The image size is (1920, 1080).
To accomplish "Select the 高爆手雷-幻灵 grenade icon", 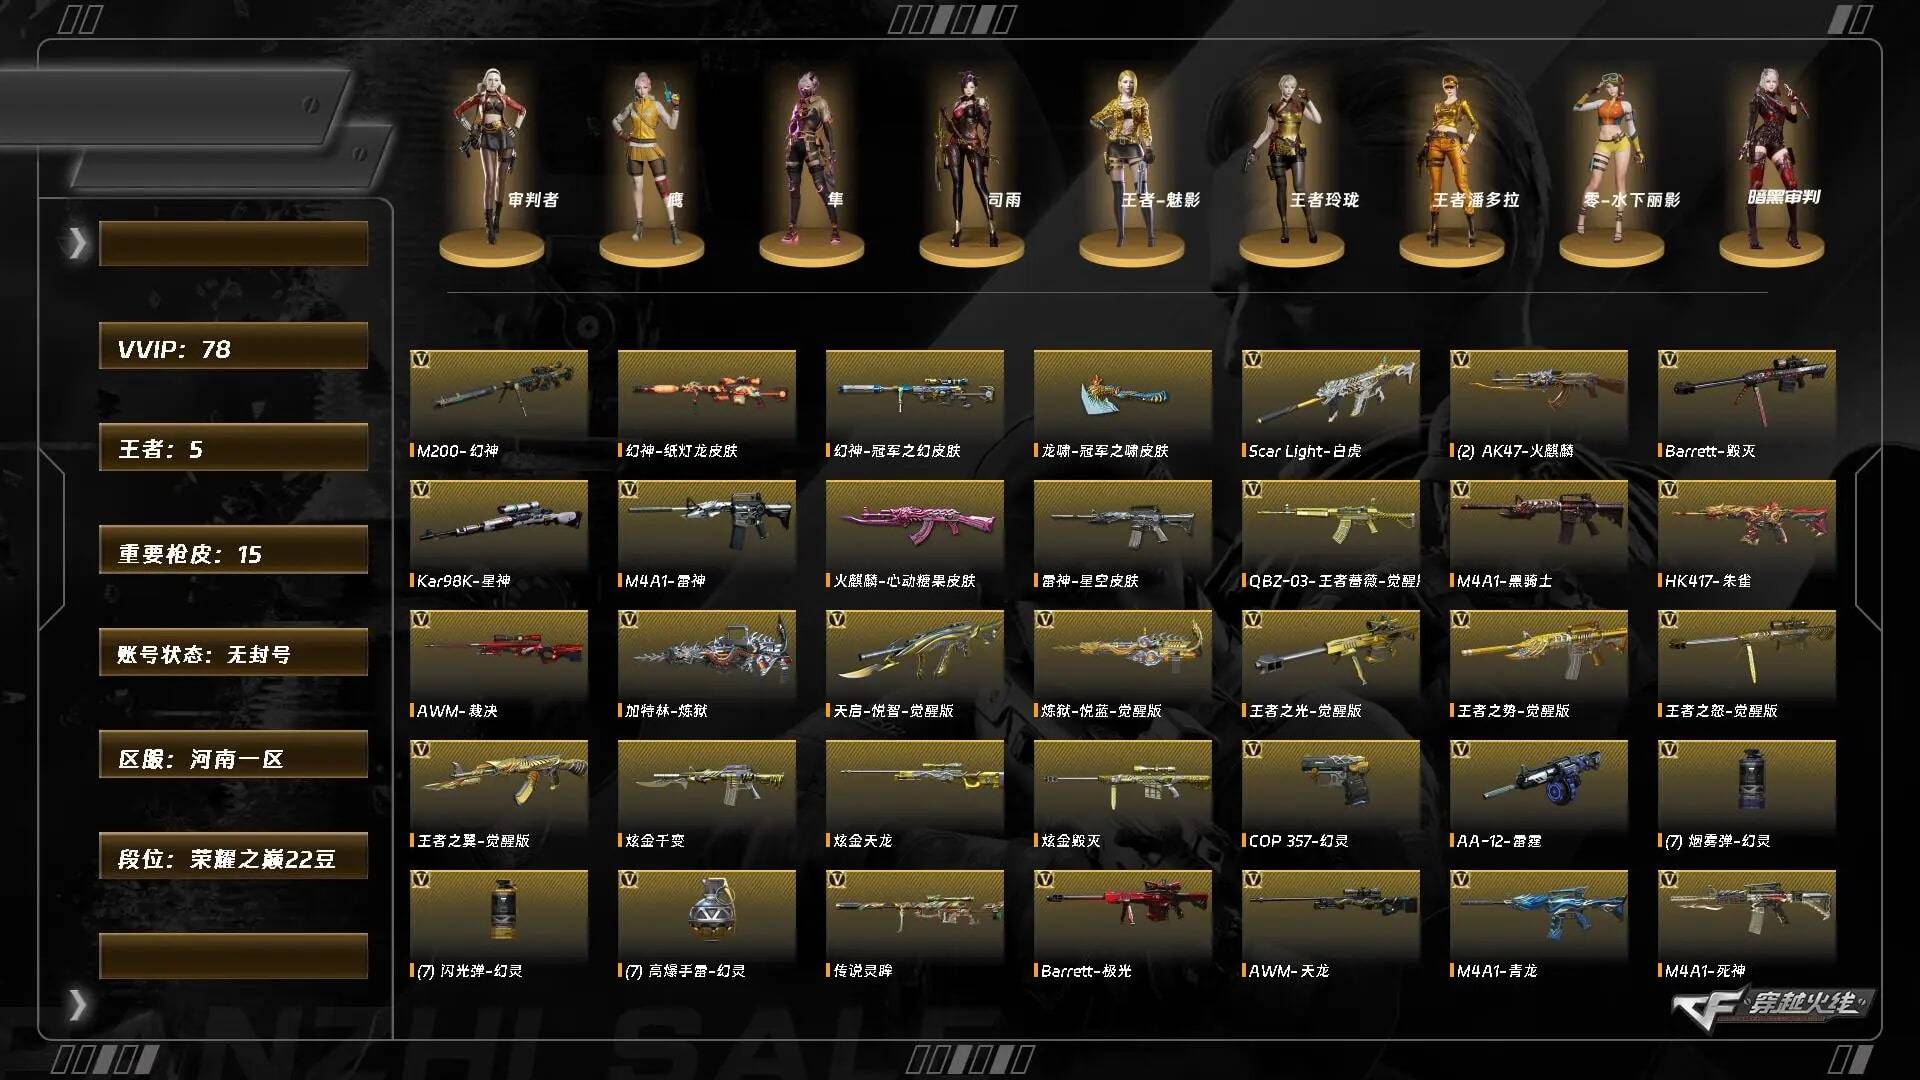I will [707, 914].
